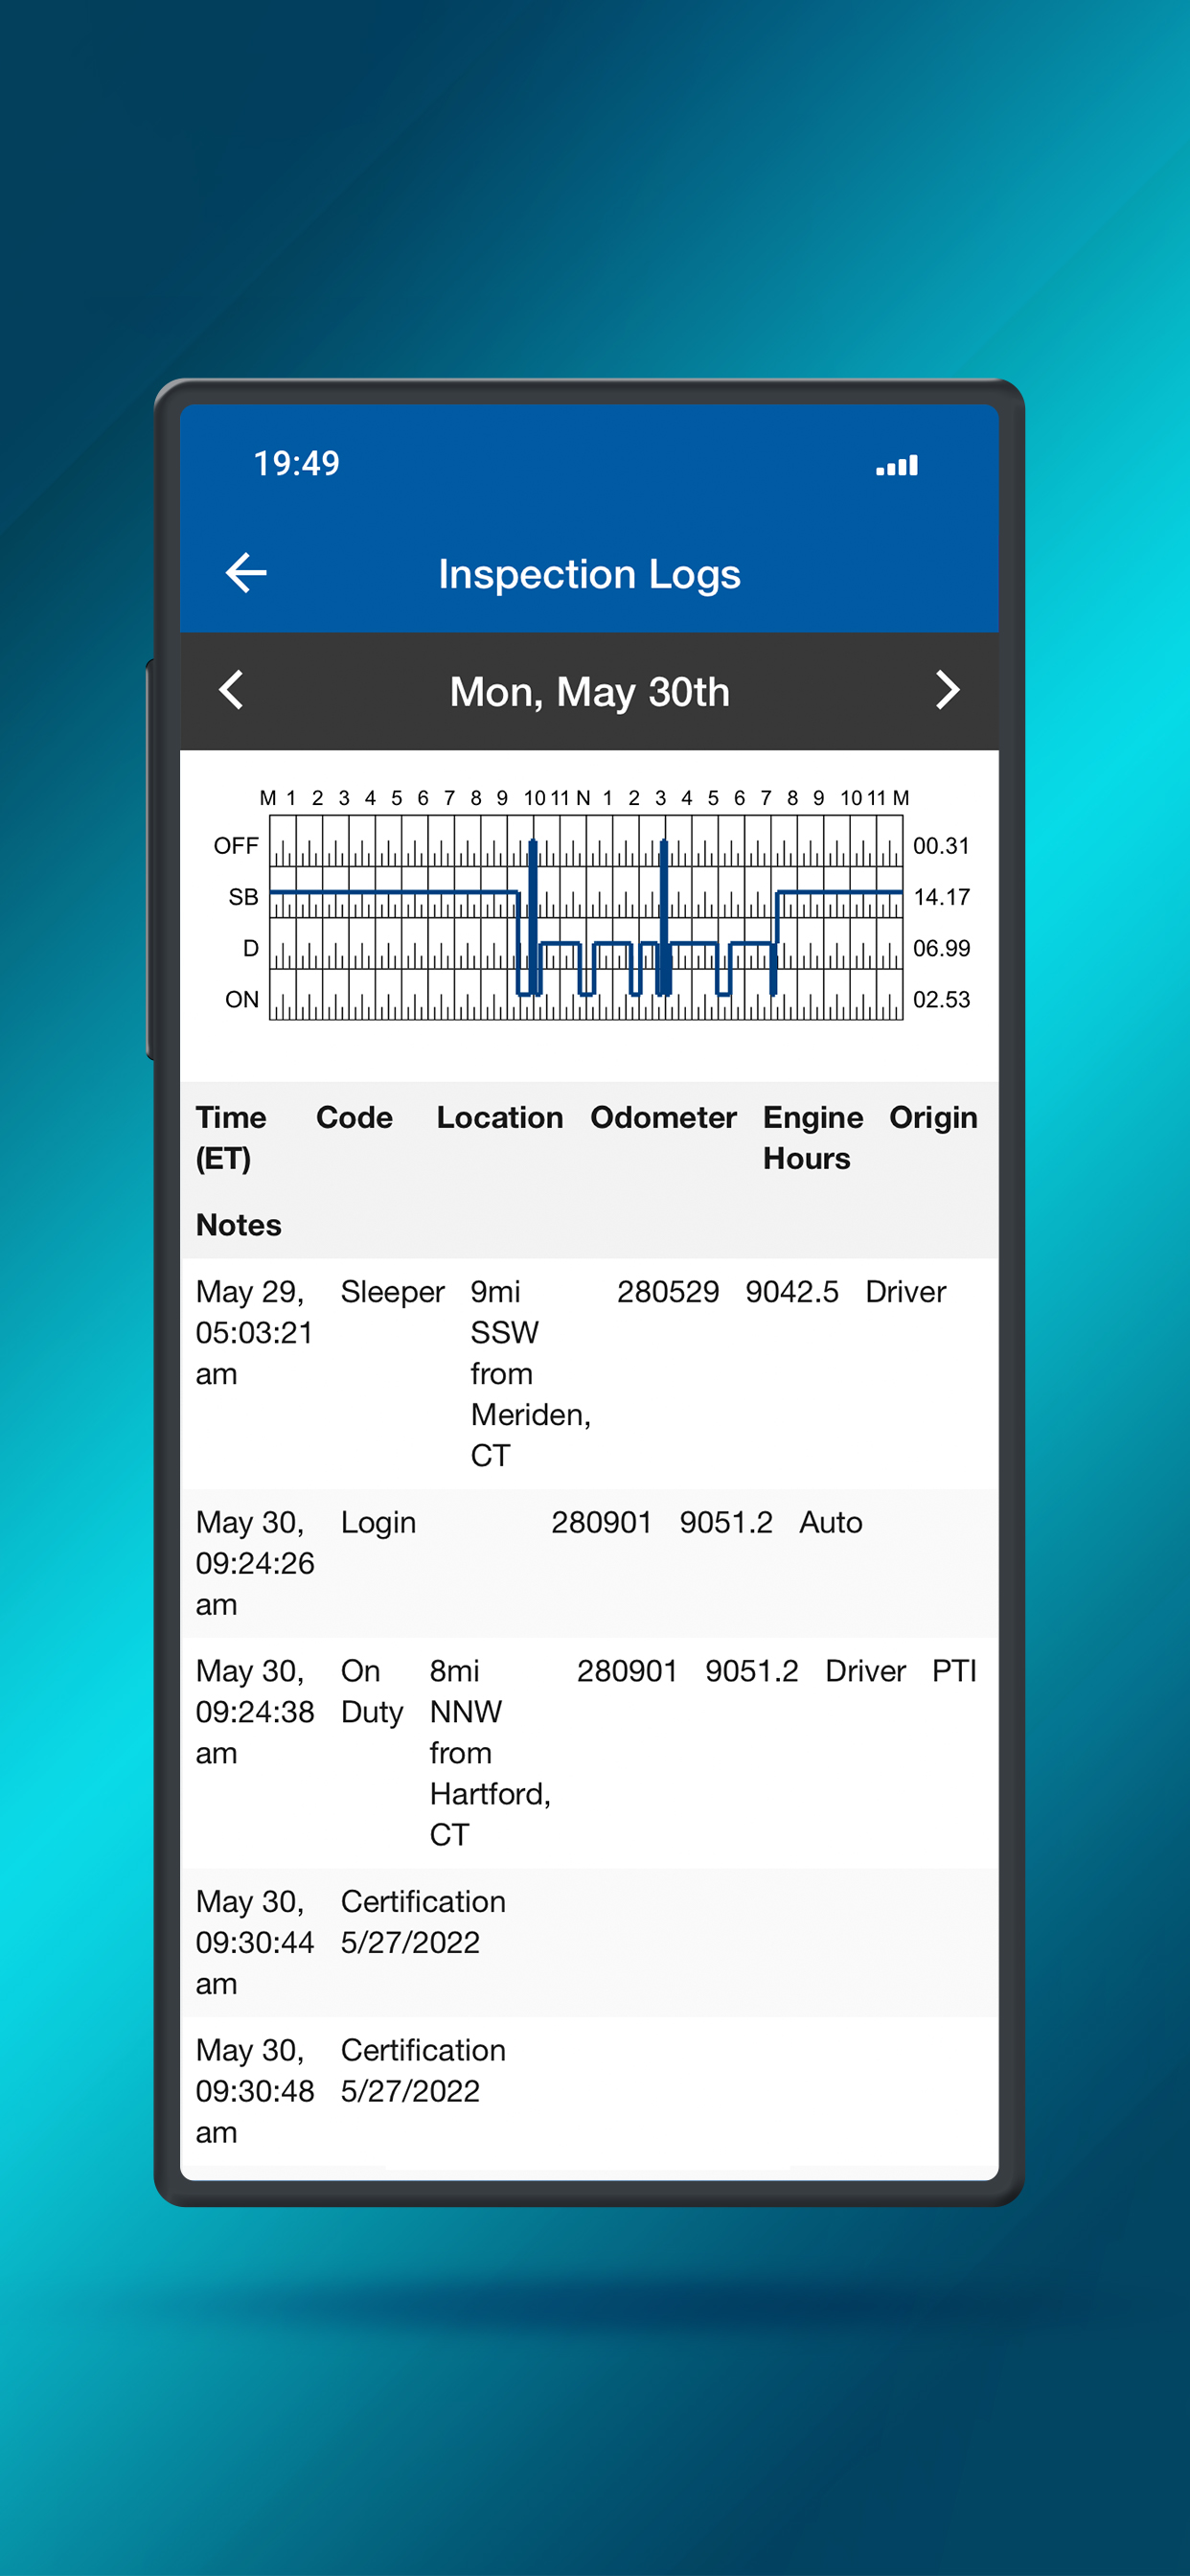Tap the 9mi SSW from Meriden, CT location

530,1373
